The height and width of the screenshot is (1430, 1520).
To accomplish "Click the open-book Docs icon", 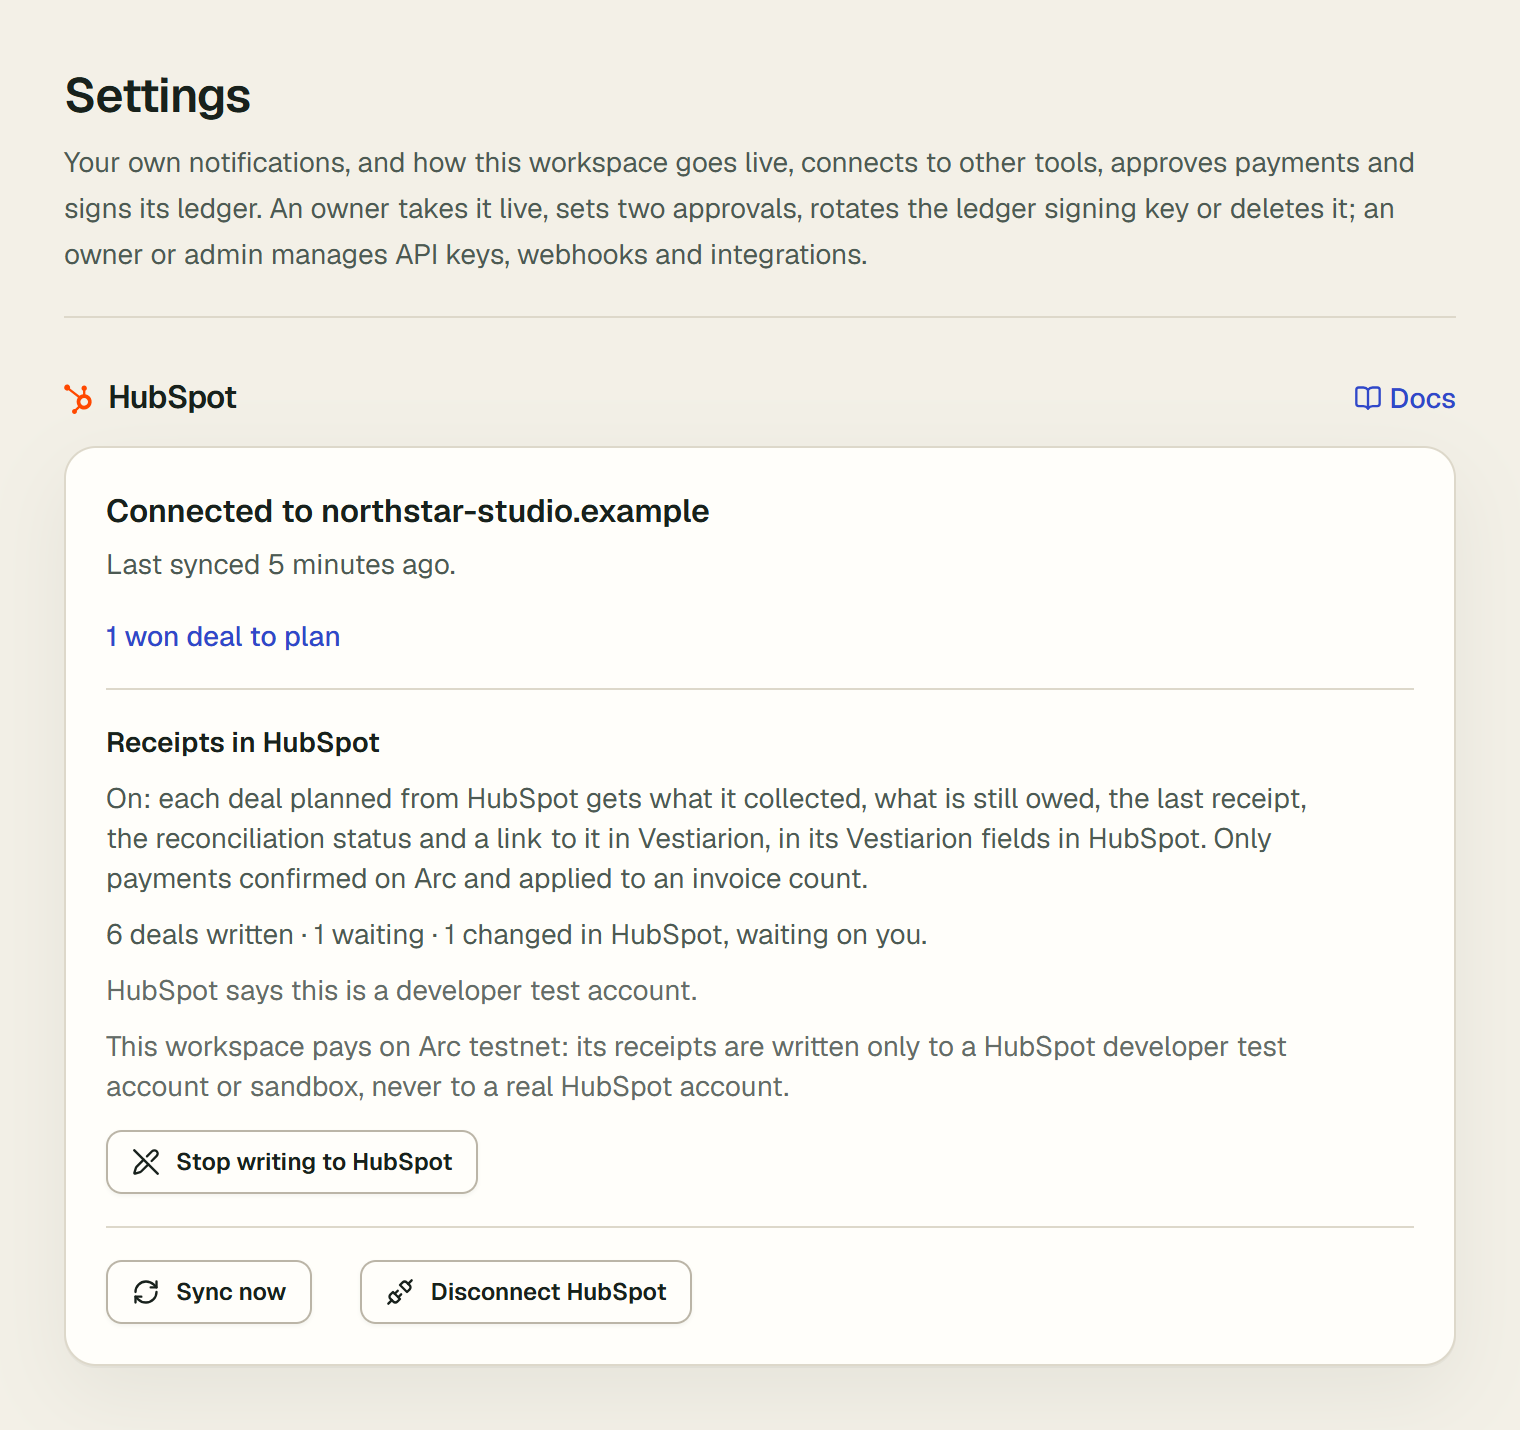I will (x=1367, y=398).
